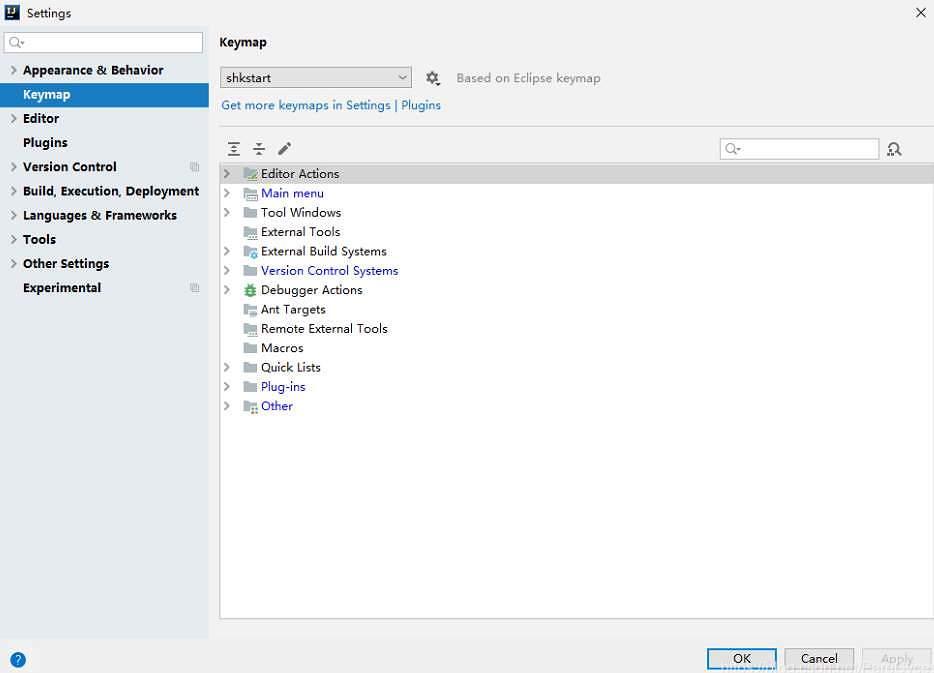Expand the Editor Actions tree node
The height and width of the screenshot is (673, 934).
(227, 173)
